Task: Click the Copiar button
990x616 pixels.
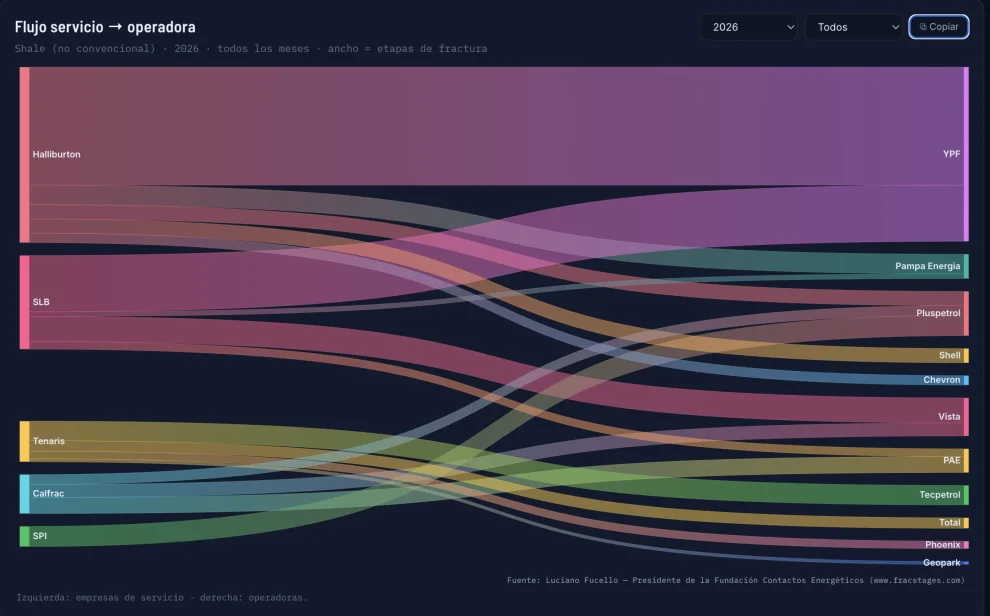Action: click(x=939, y=27)
